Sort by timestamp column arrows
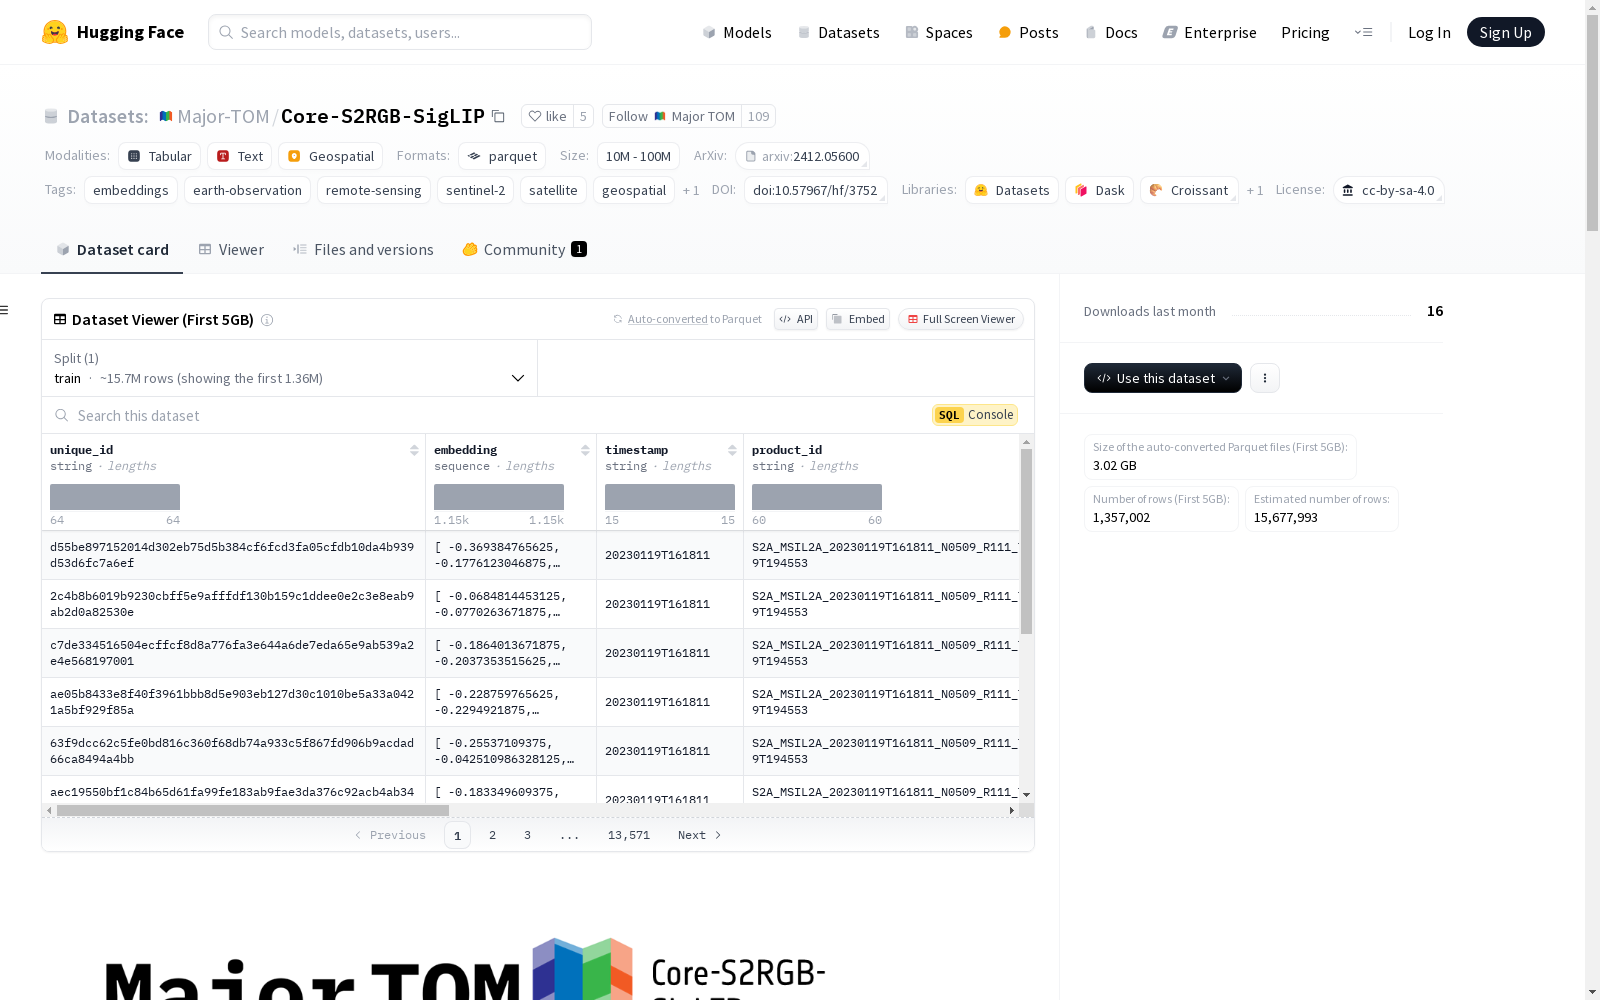Viewport: 1600px width, 1000px height. [x=732, y=450]
